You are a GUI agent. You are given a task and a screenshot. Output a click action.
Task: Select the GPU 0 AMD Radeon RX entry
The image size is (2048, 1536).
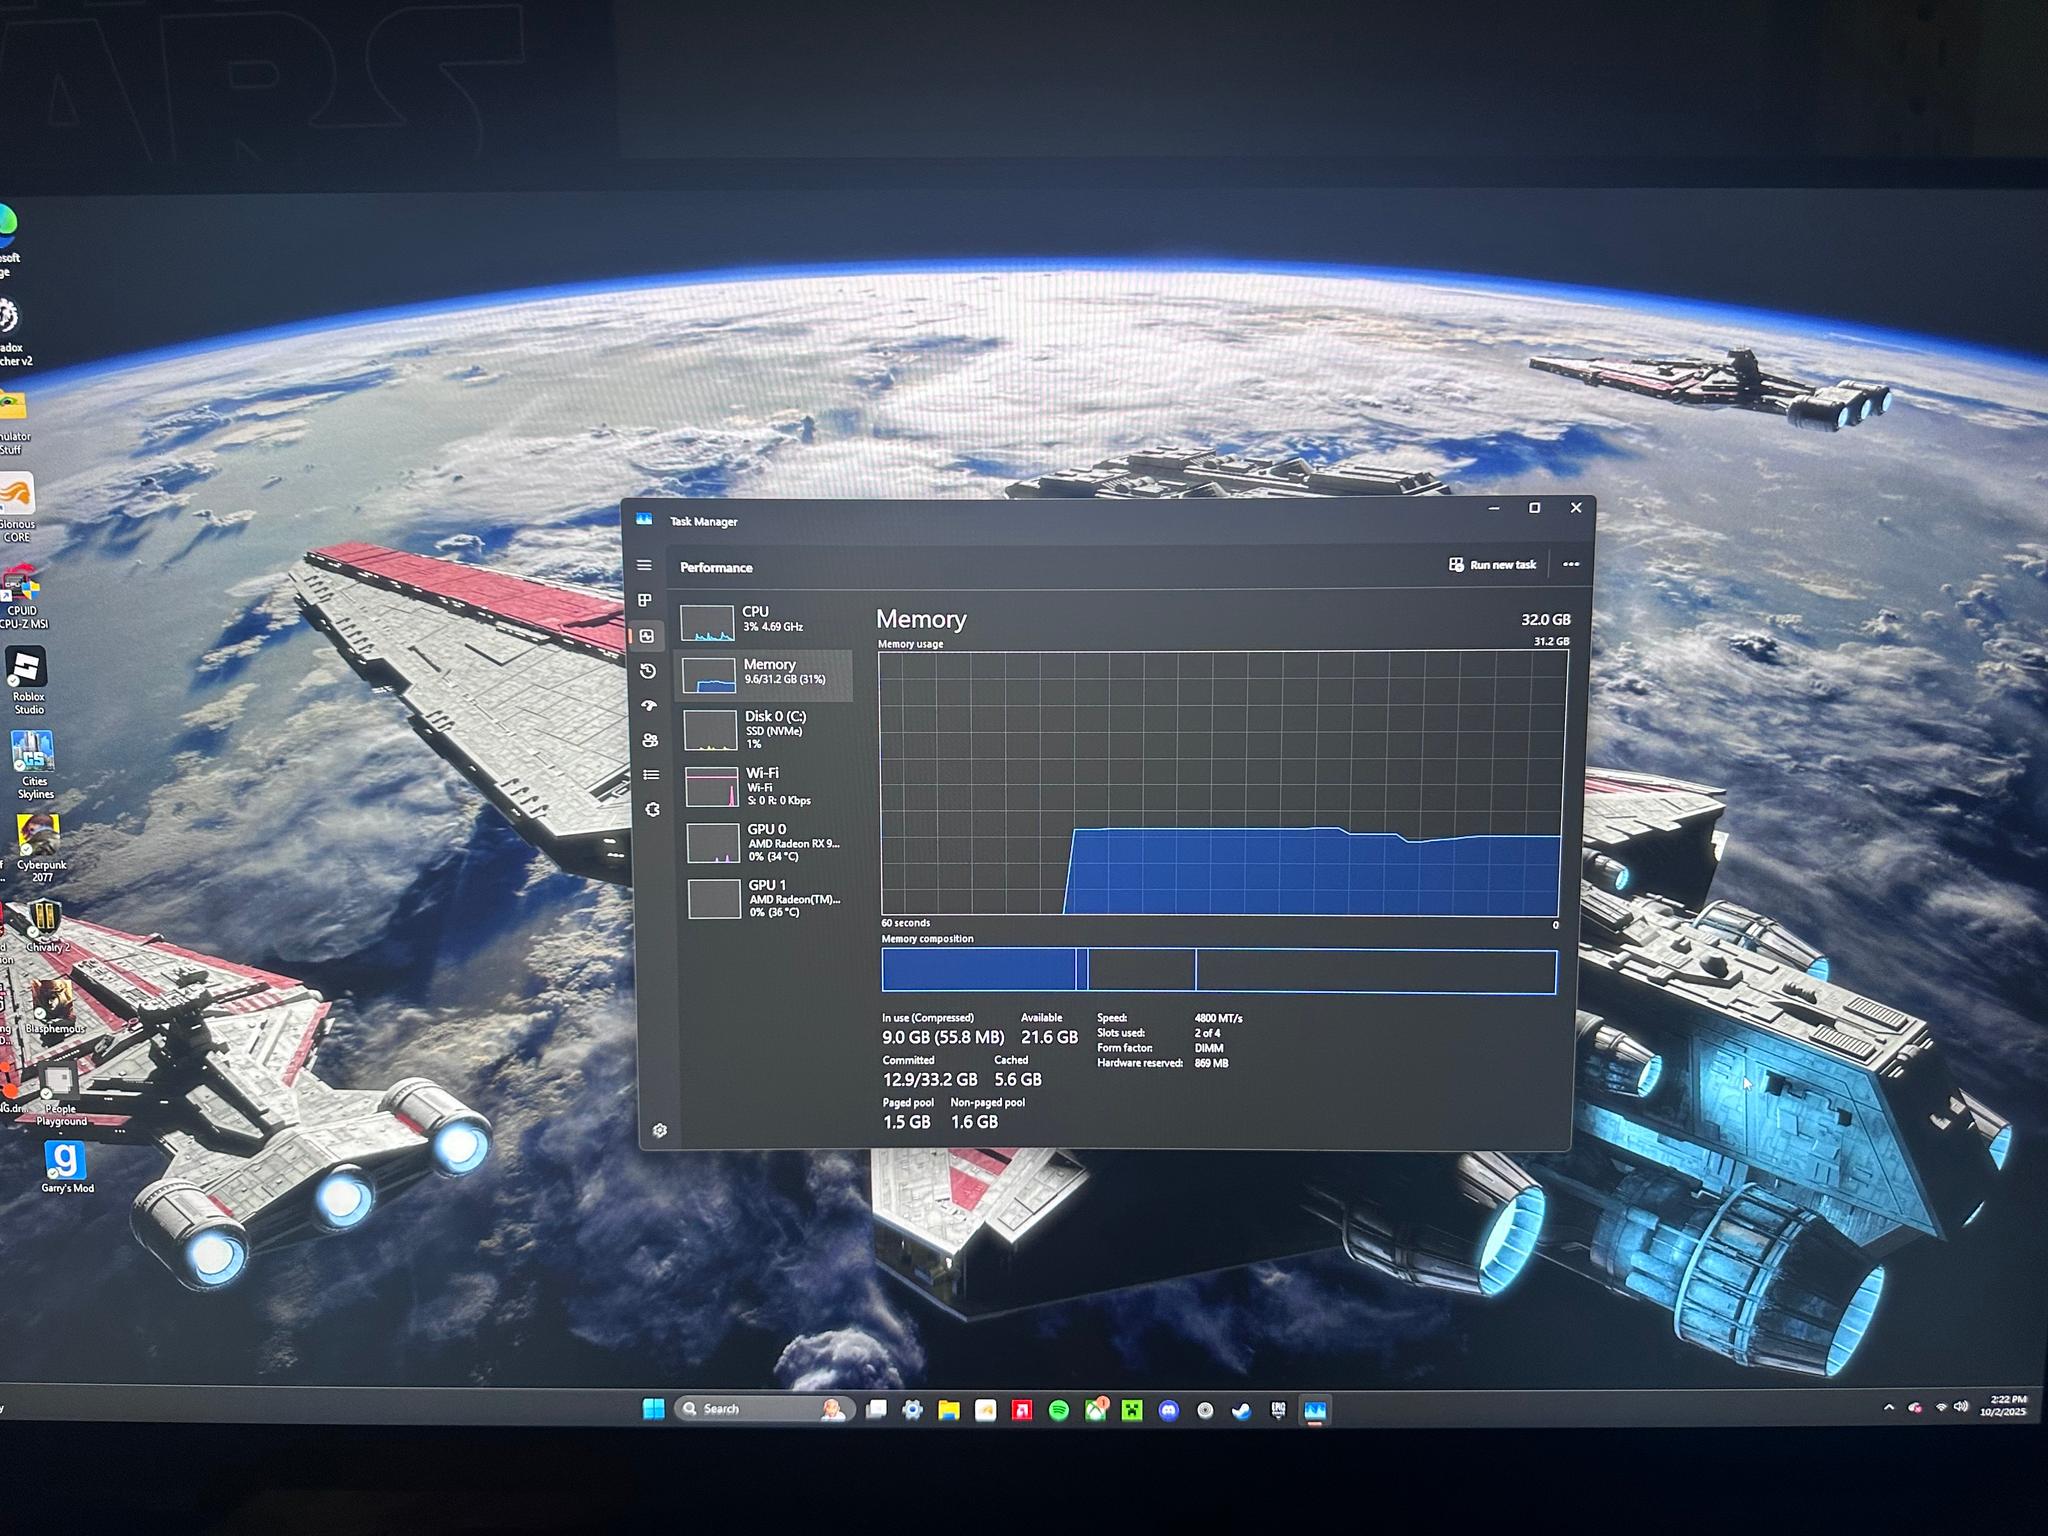point(768,843)
